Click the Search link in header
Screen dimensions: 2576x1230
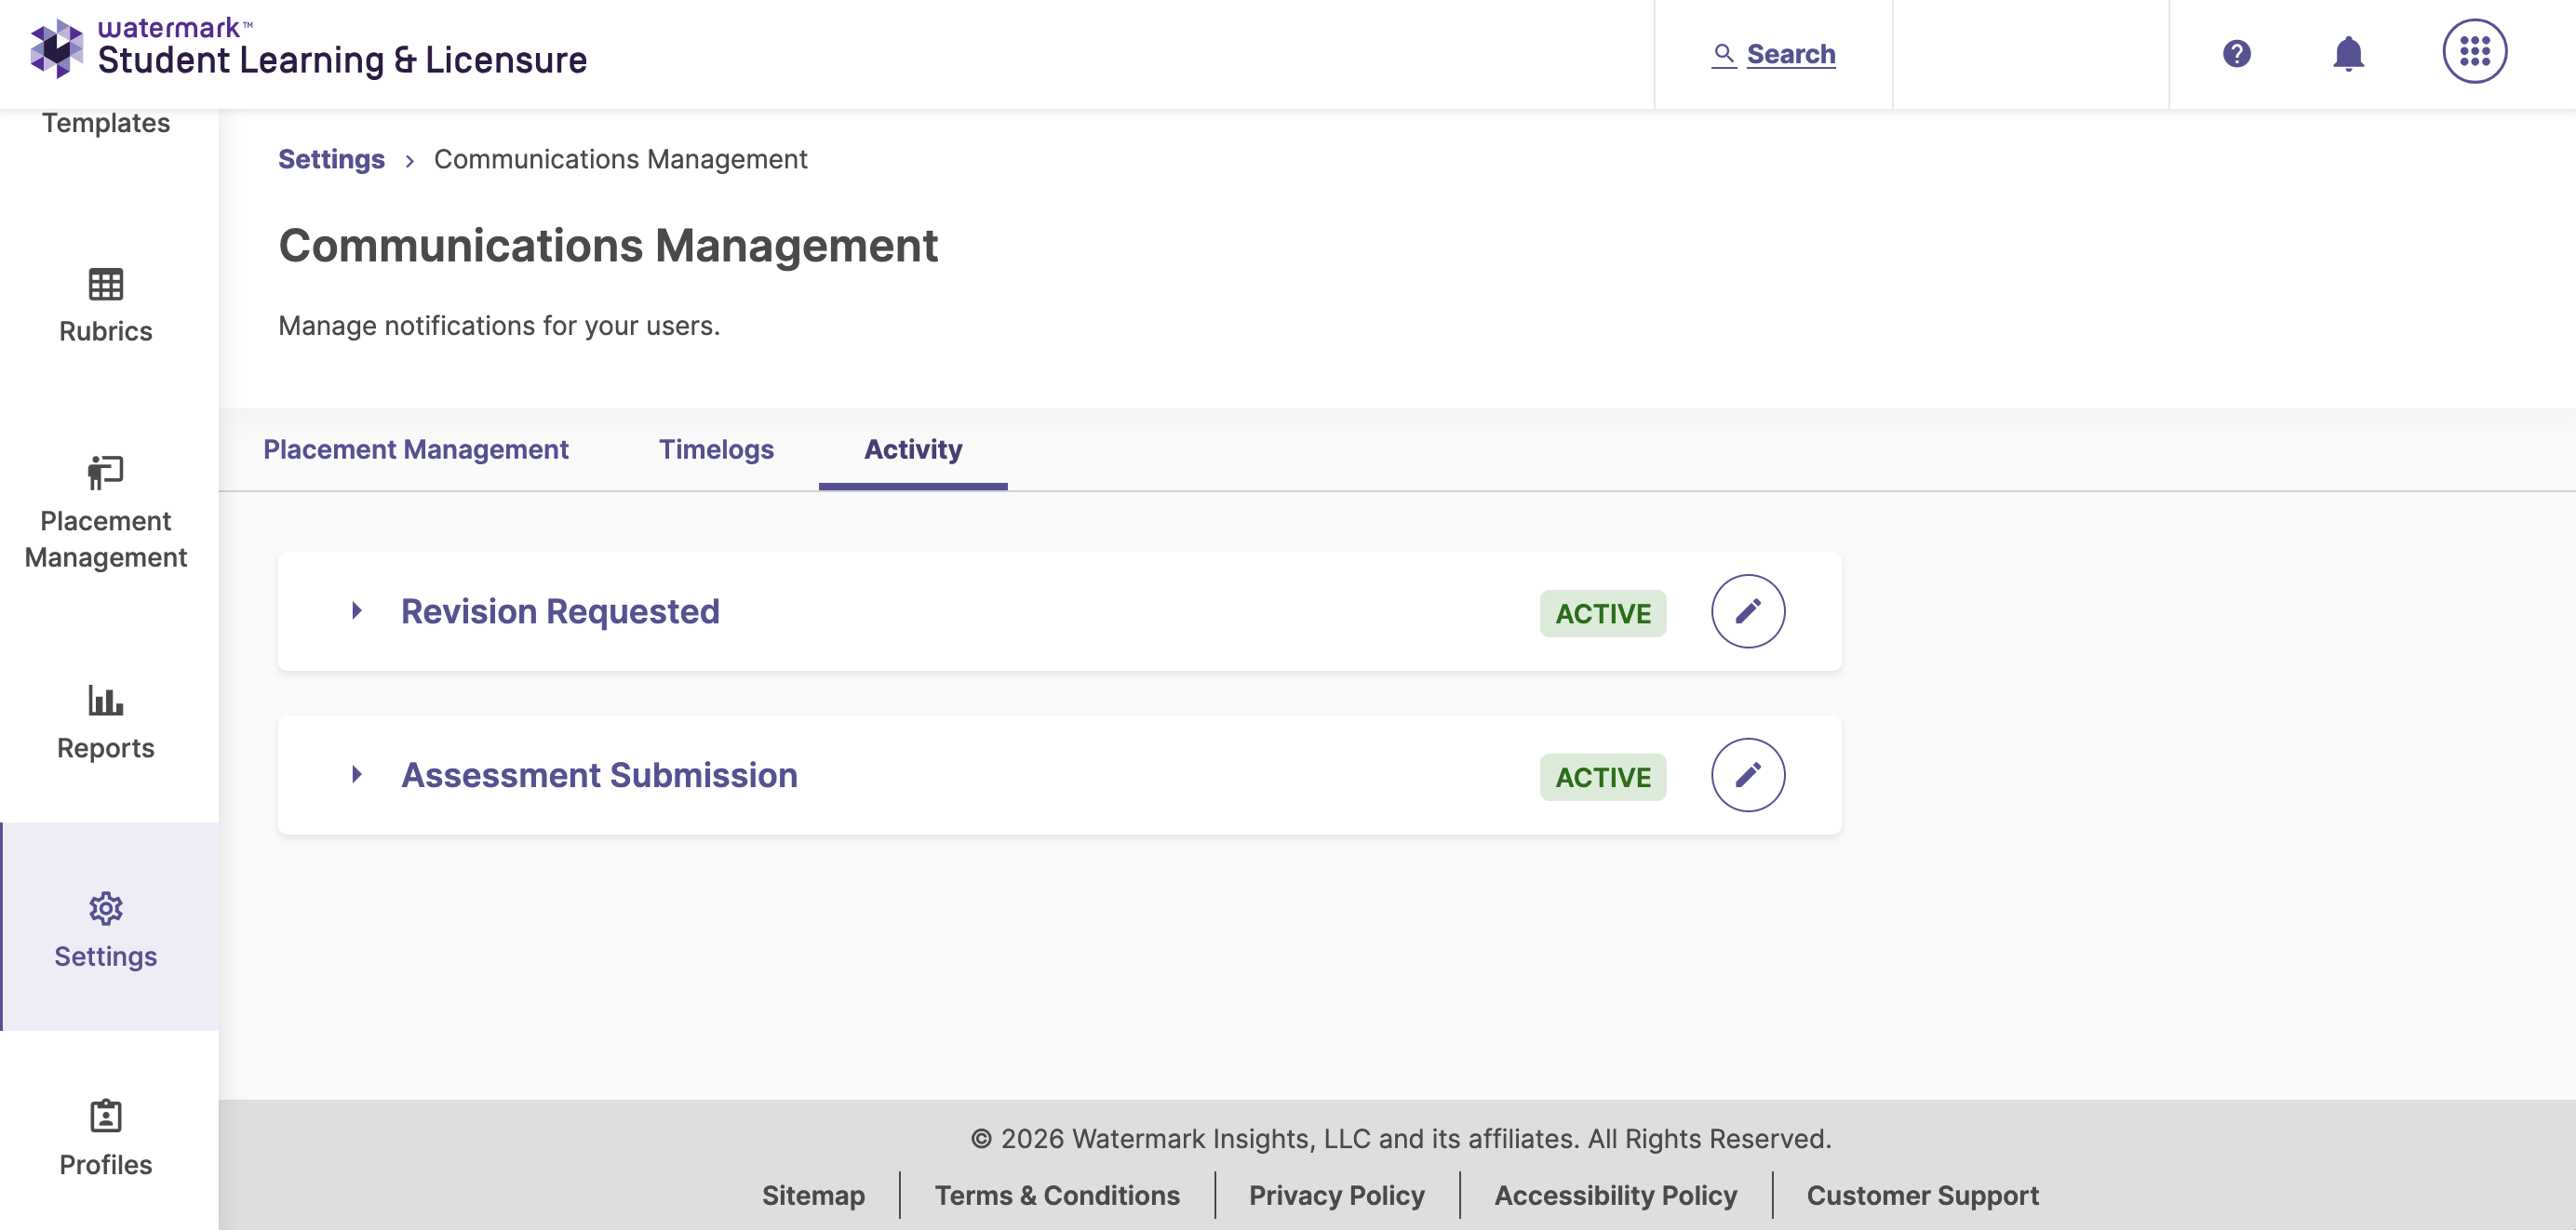pos(1790,54)
